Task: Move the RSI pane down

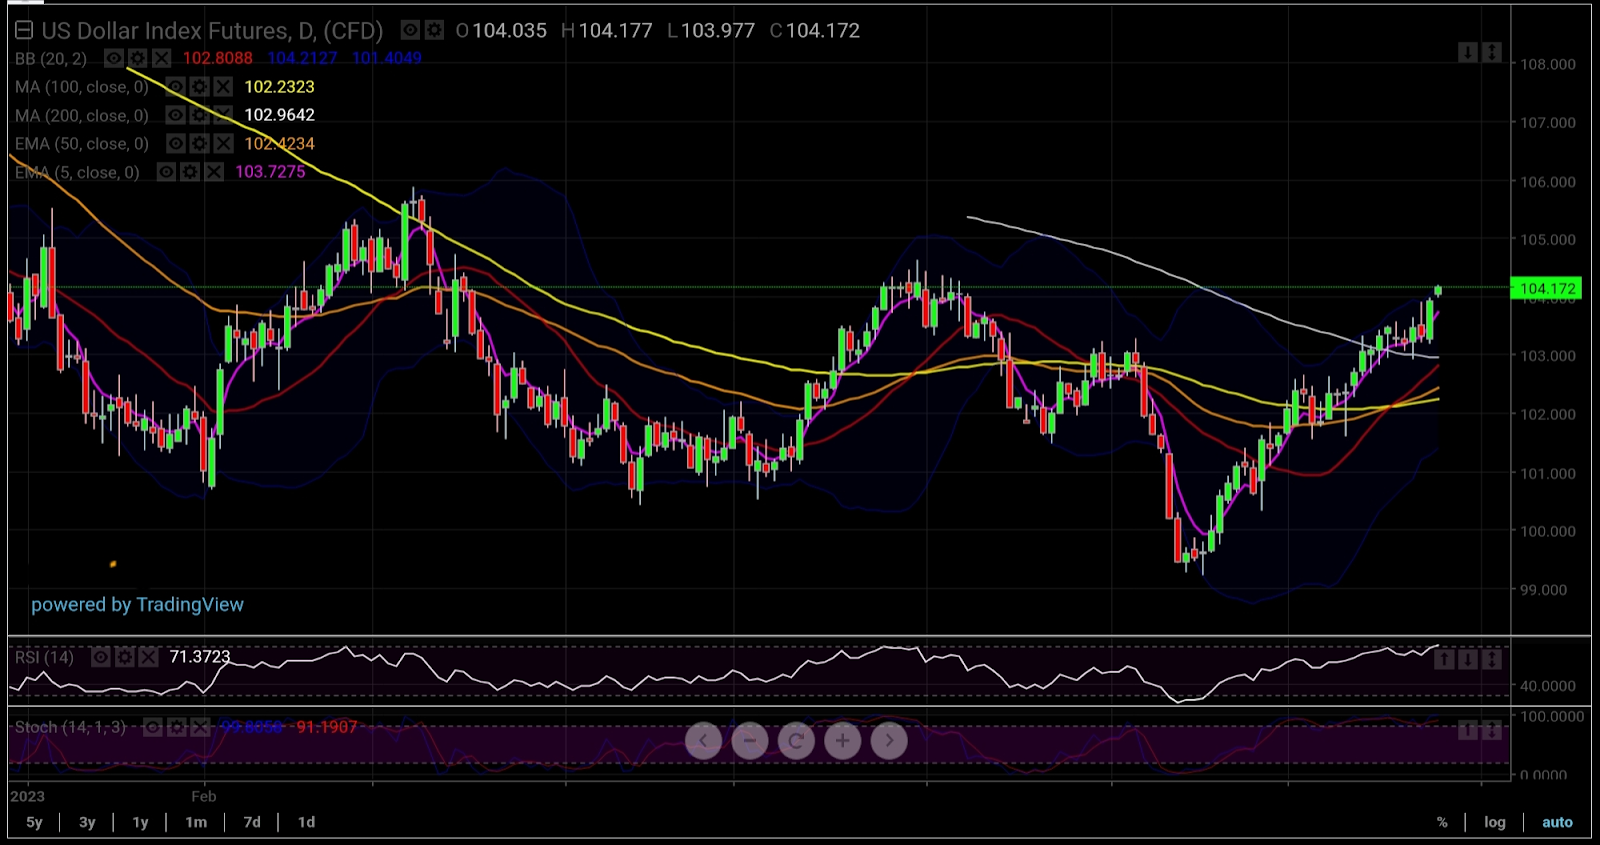Action: click(x=1467, y=660)
